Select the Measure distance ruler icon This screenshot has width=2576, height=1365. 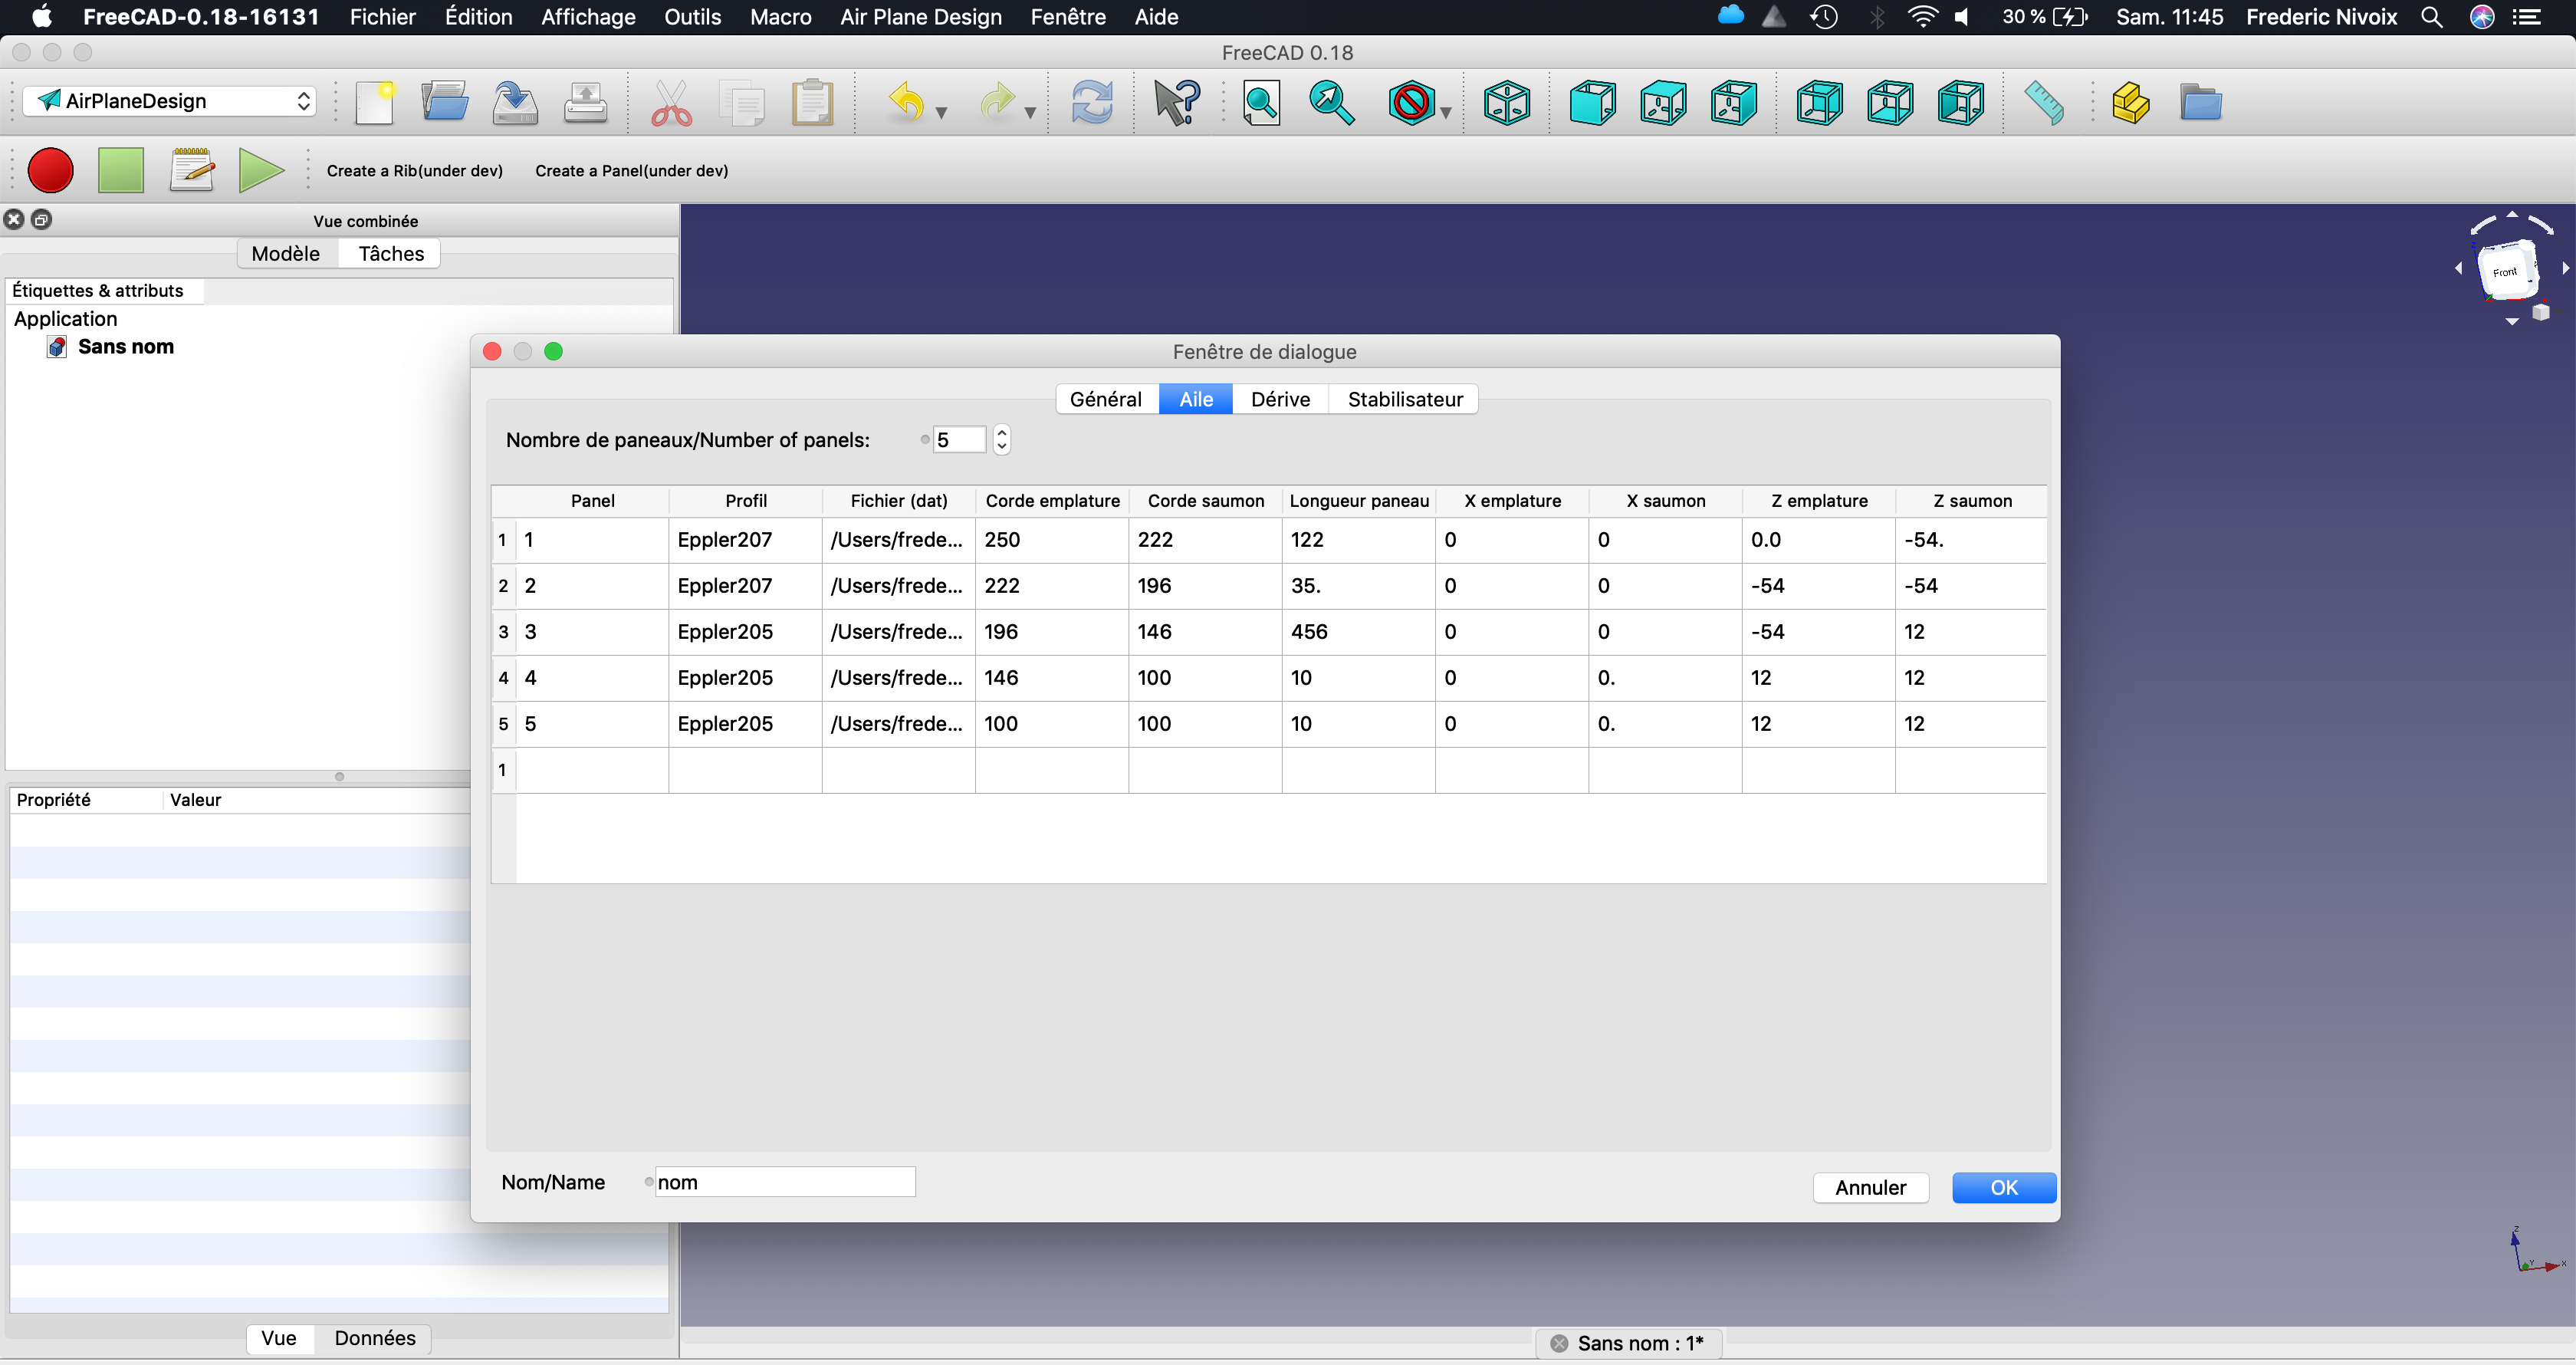tap(2043, 102)
